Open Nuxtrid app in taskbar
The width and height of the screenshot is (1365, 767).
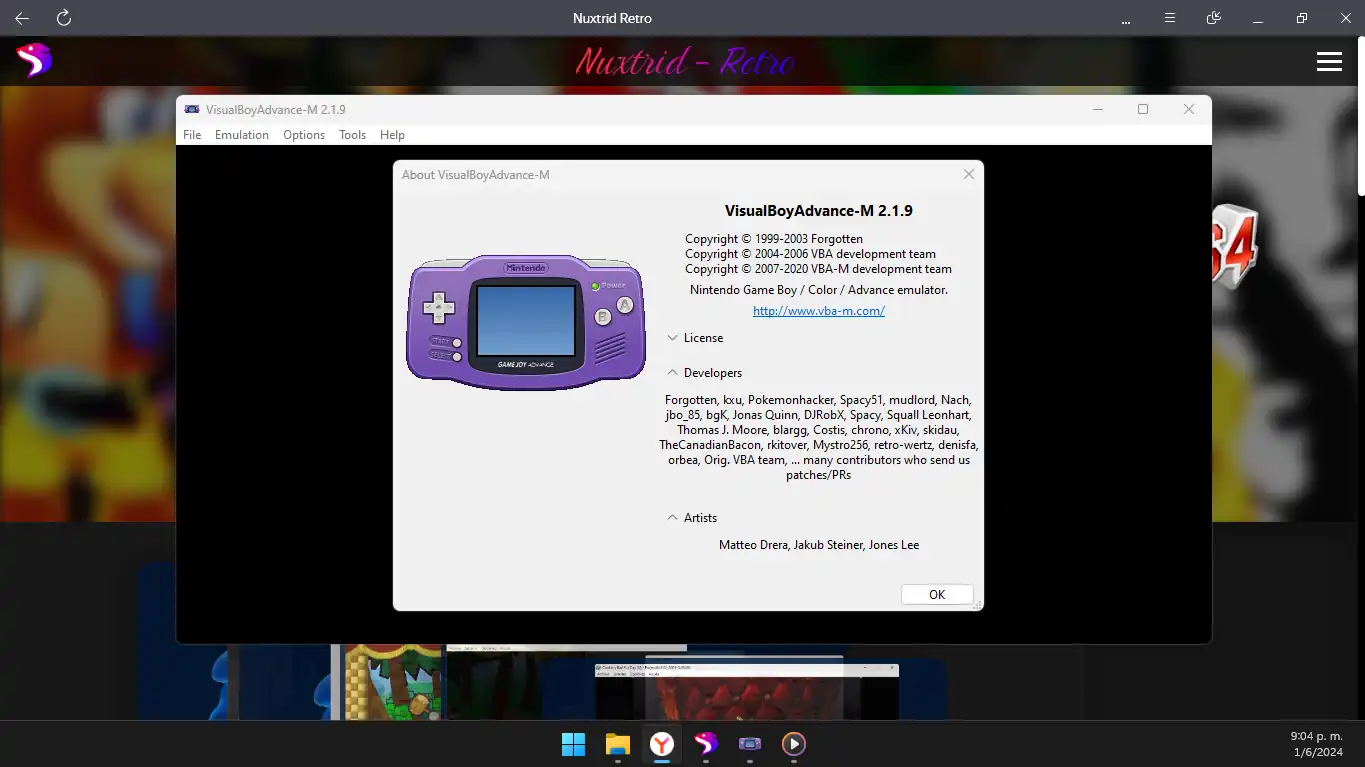(706, 744)
